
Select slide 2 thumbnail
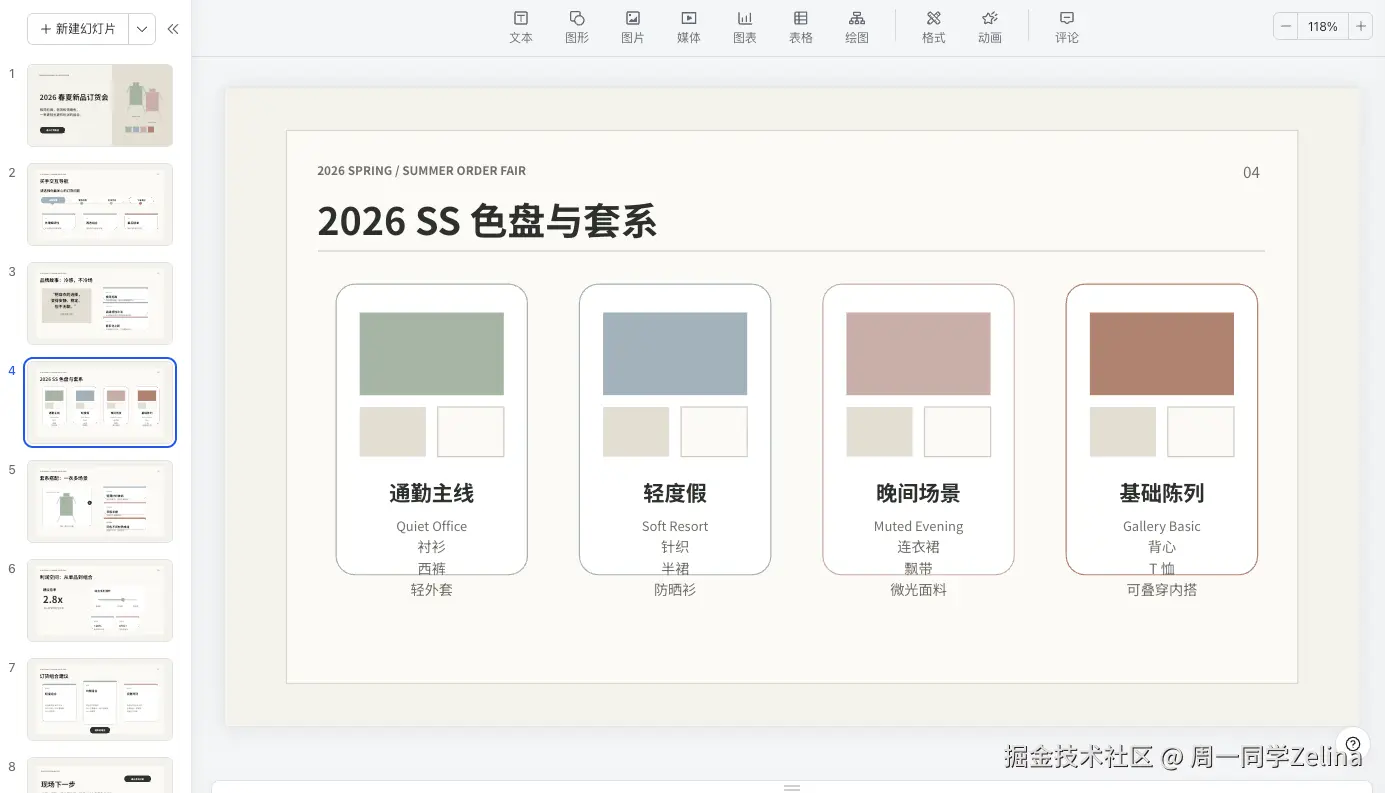pyautogui.click(x=100, y=204)
